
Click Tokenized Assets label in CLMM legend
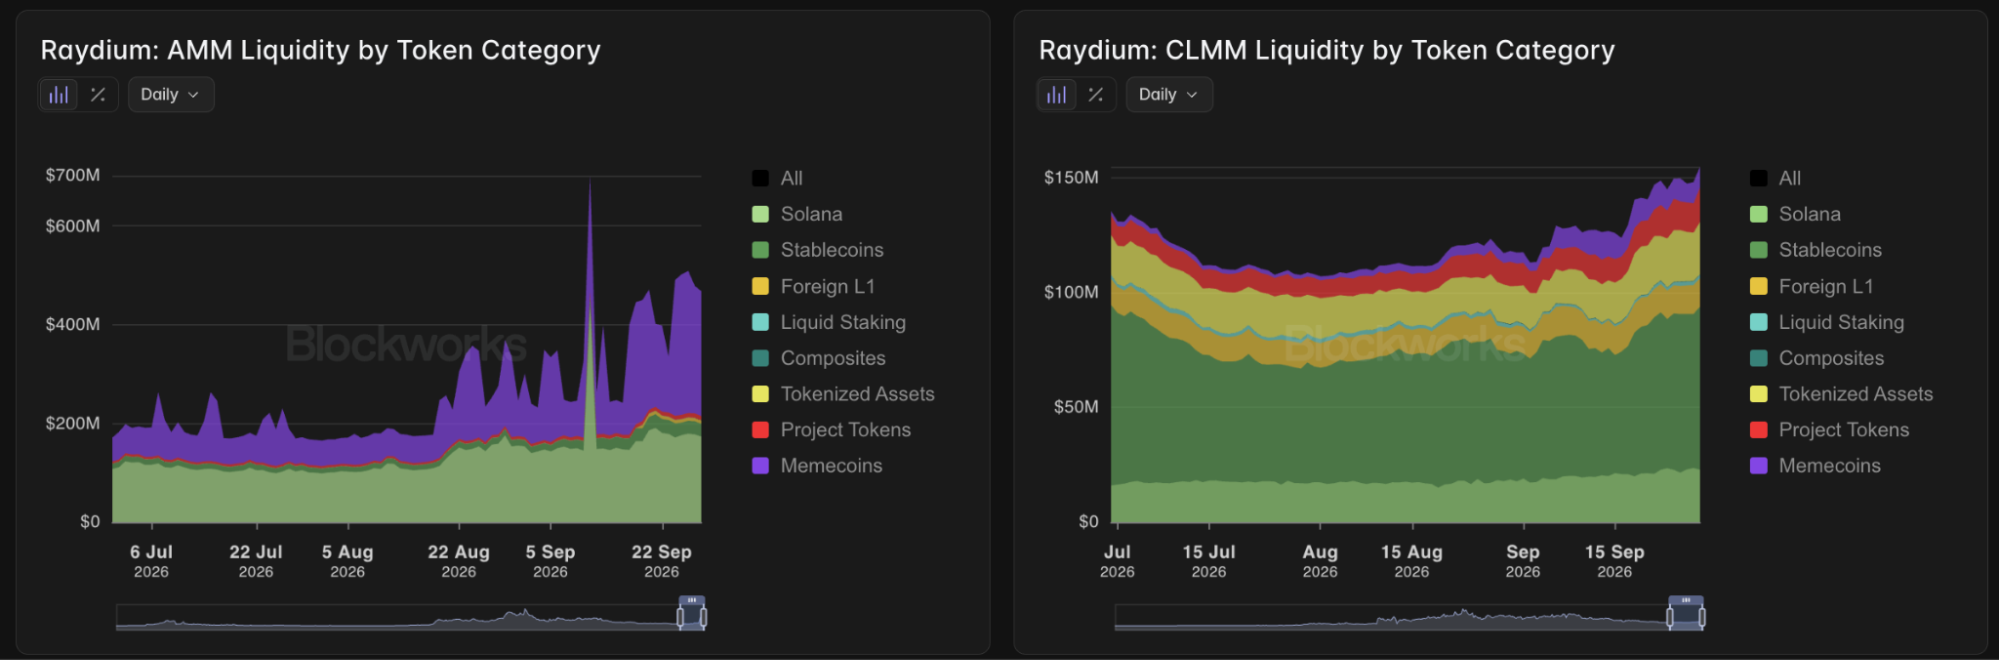[1856, 394]
